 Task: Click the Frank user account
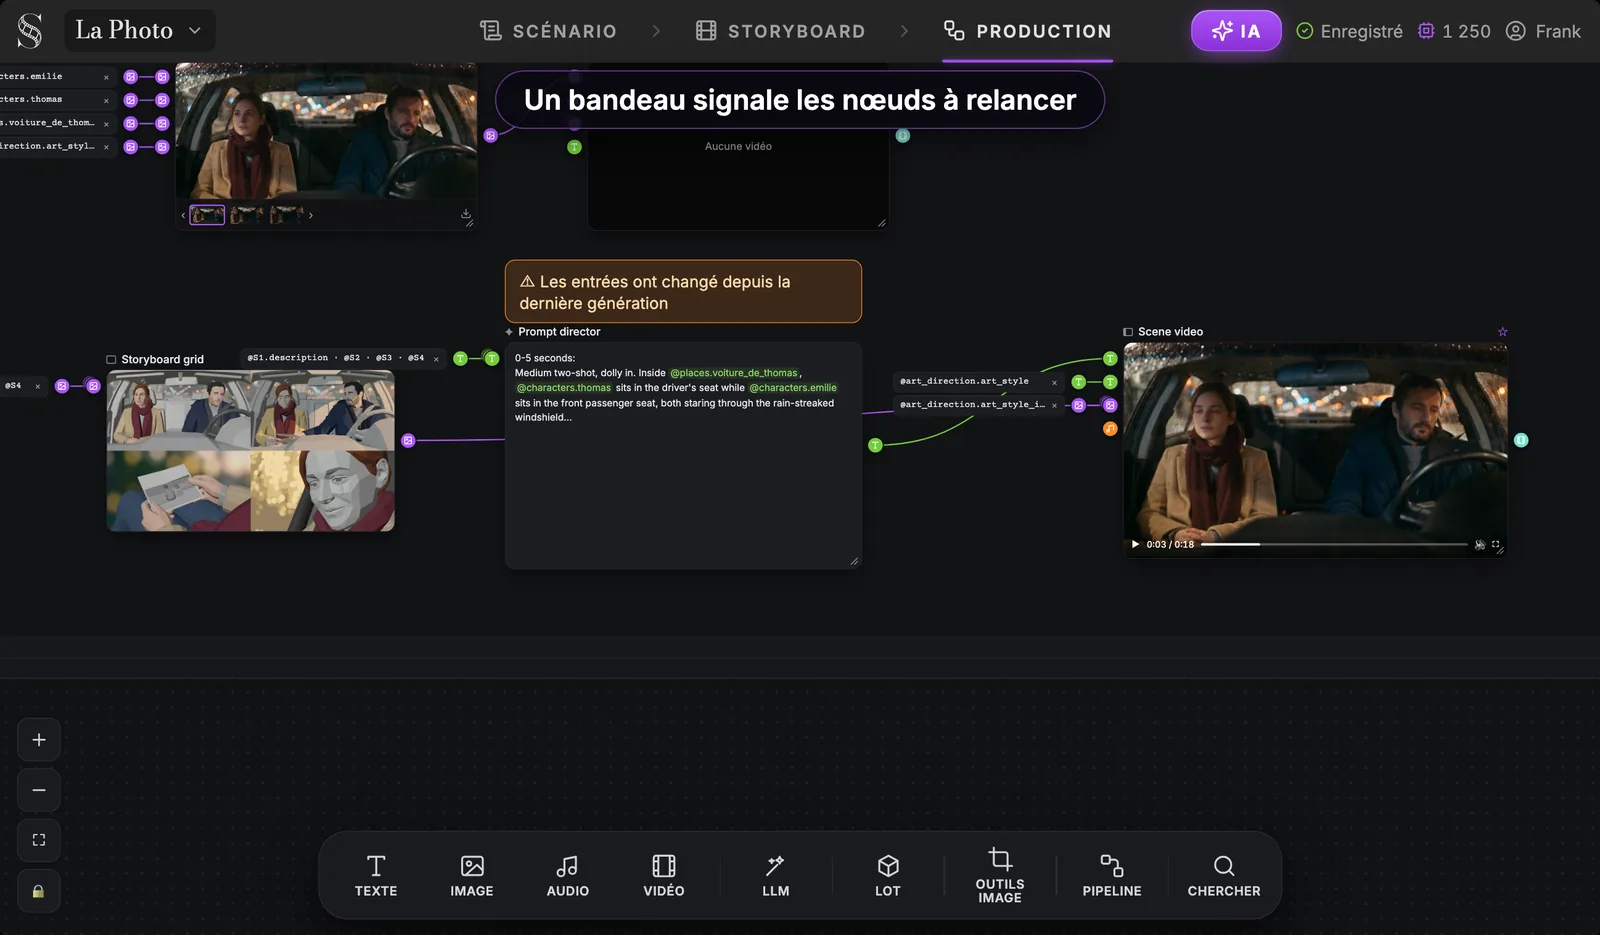[x=1543, y=31]
